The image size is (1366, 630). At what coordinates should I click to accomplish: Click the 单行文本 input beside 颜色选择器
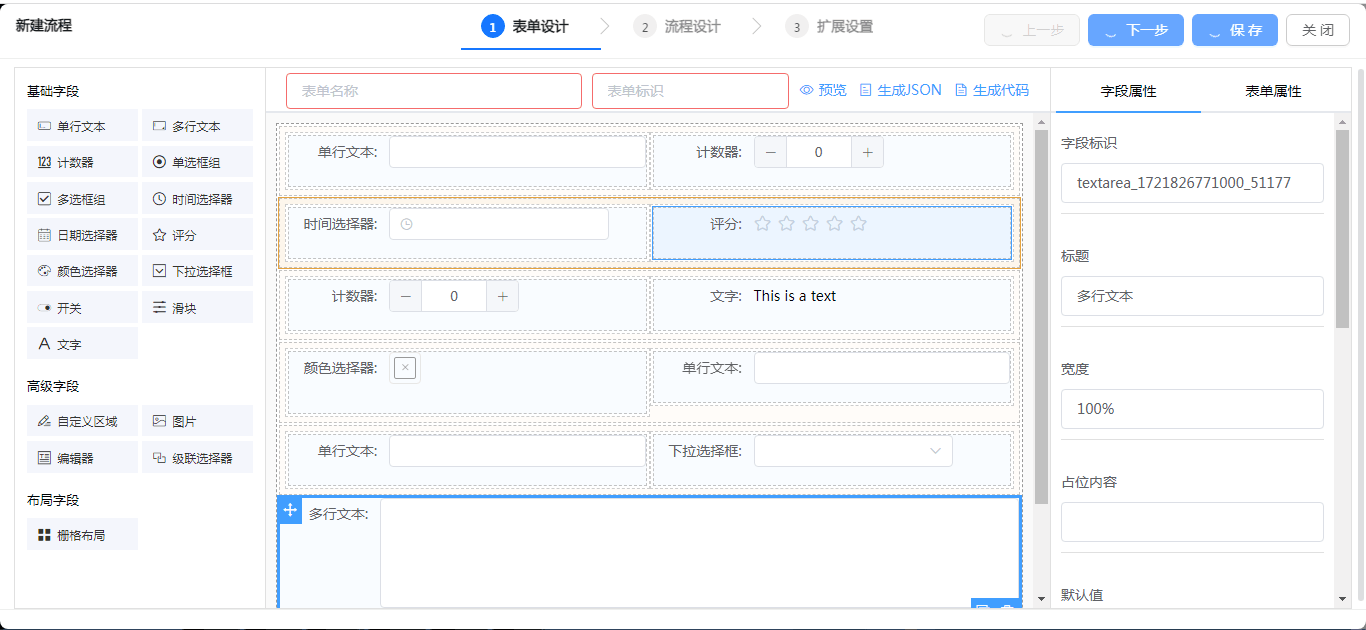(x=882, y=368)
